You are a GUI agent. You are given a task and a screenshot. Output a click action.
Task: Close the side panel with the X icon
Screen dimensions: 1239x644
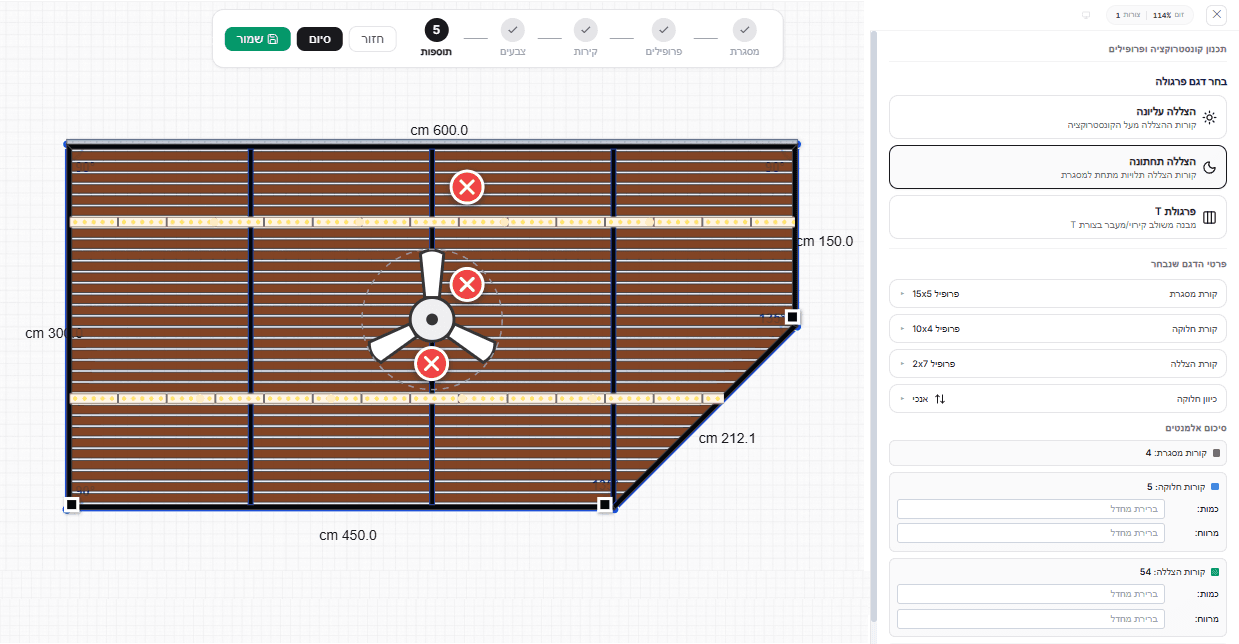tap(1216, 15)
